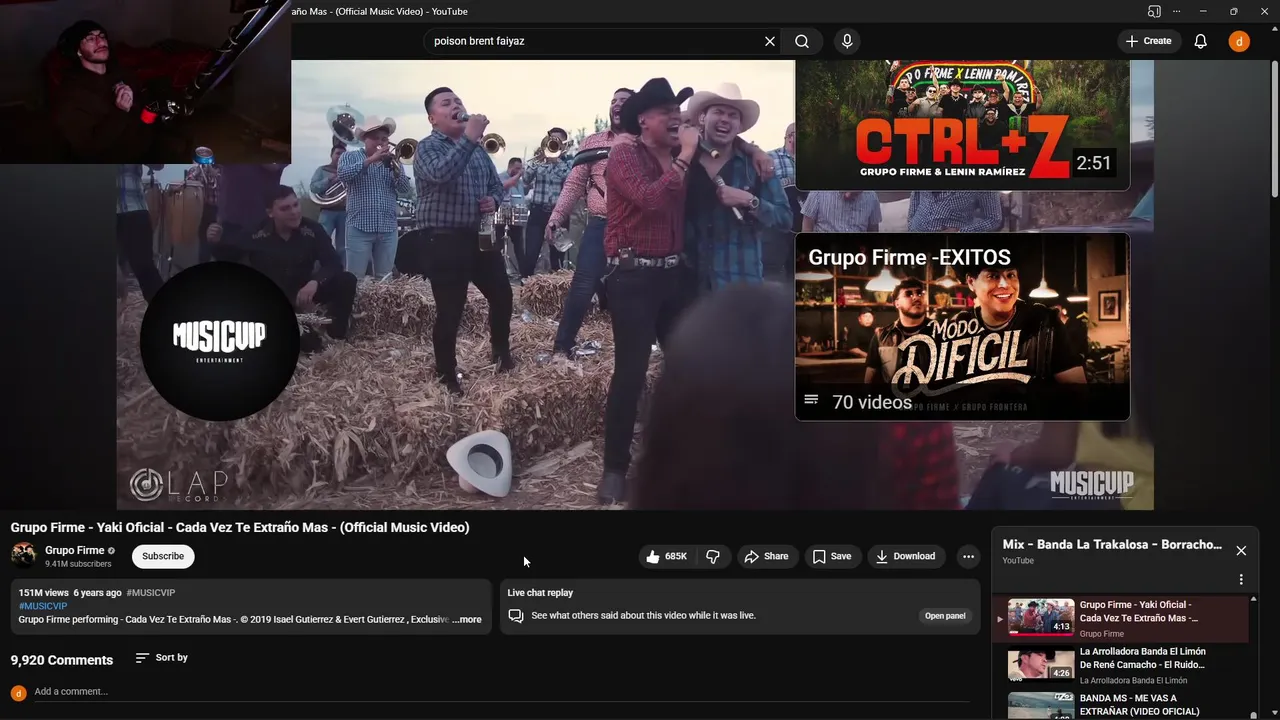The image size is (1280, 720).
Task: Dislike the video with thumbs down
Action: coord(713,556)
